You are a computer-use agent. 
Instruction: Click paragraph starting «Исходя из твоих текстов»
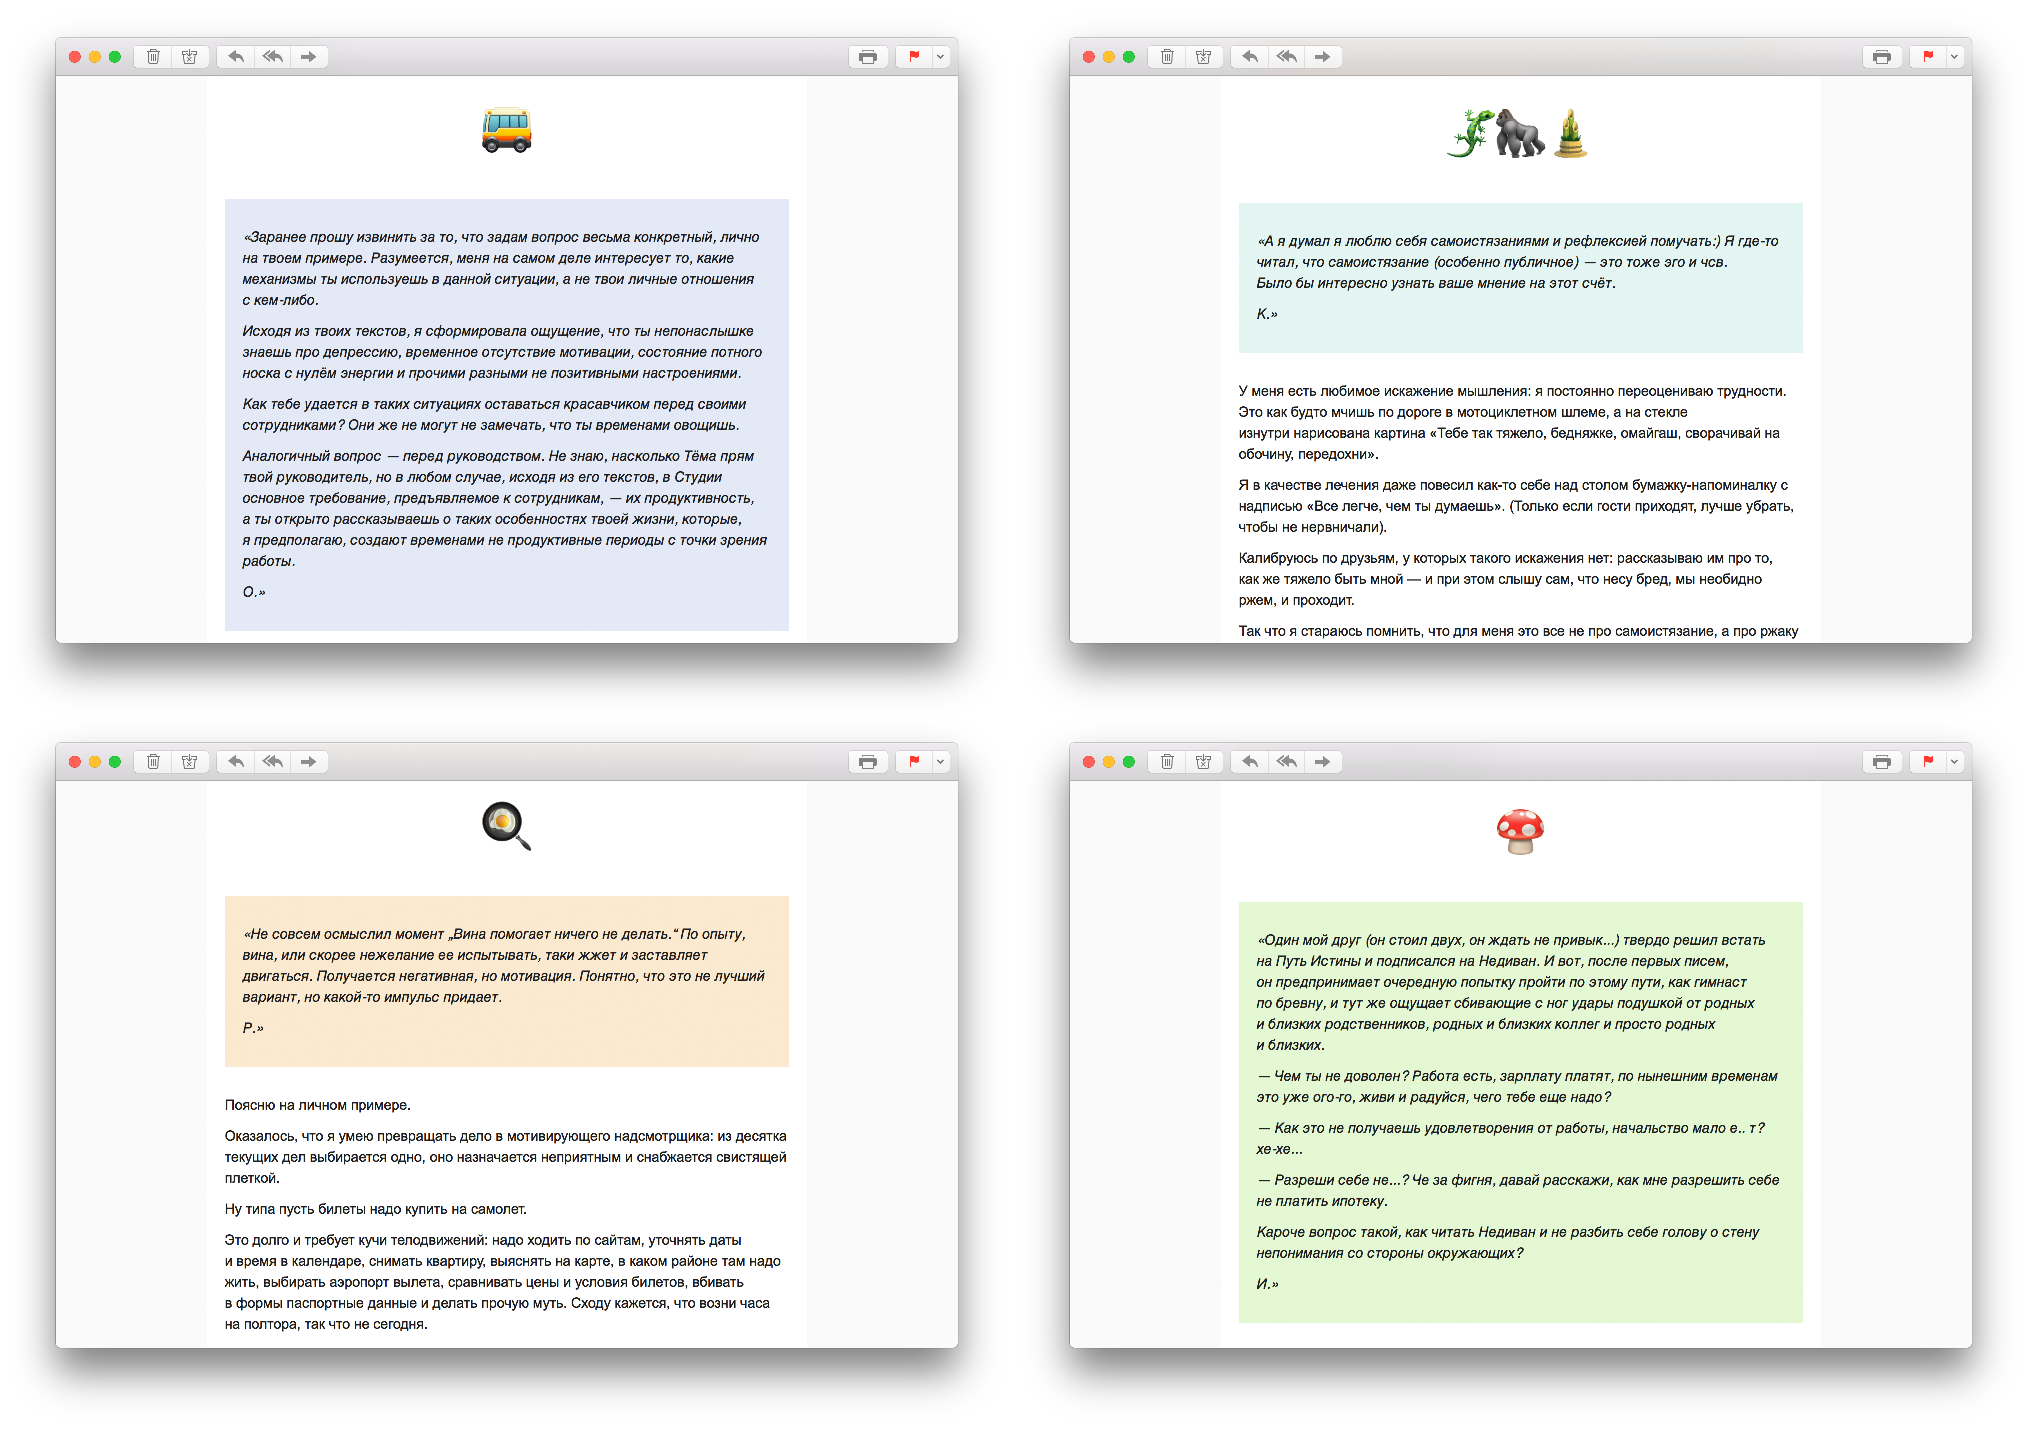502,352
